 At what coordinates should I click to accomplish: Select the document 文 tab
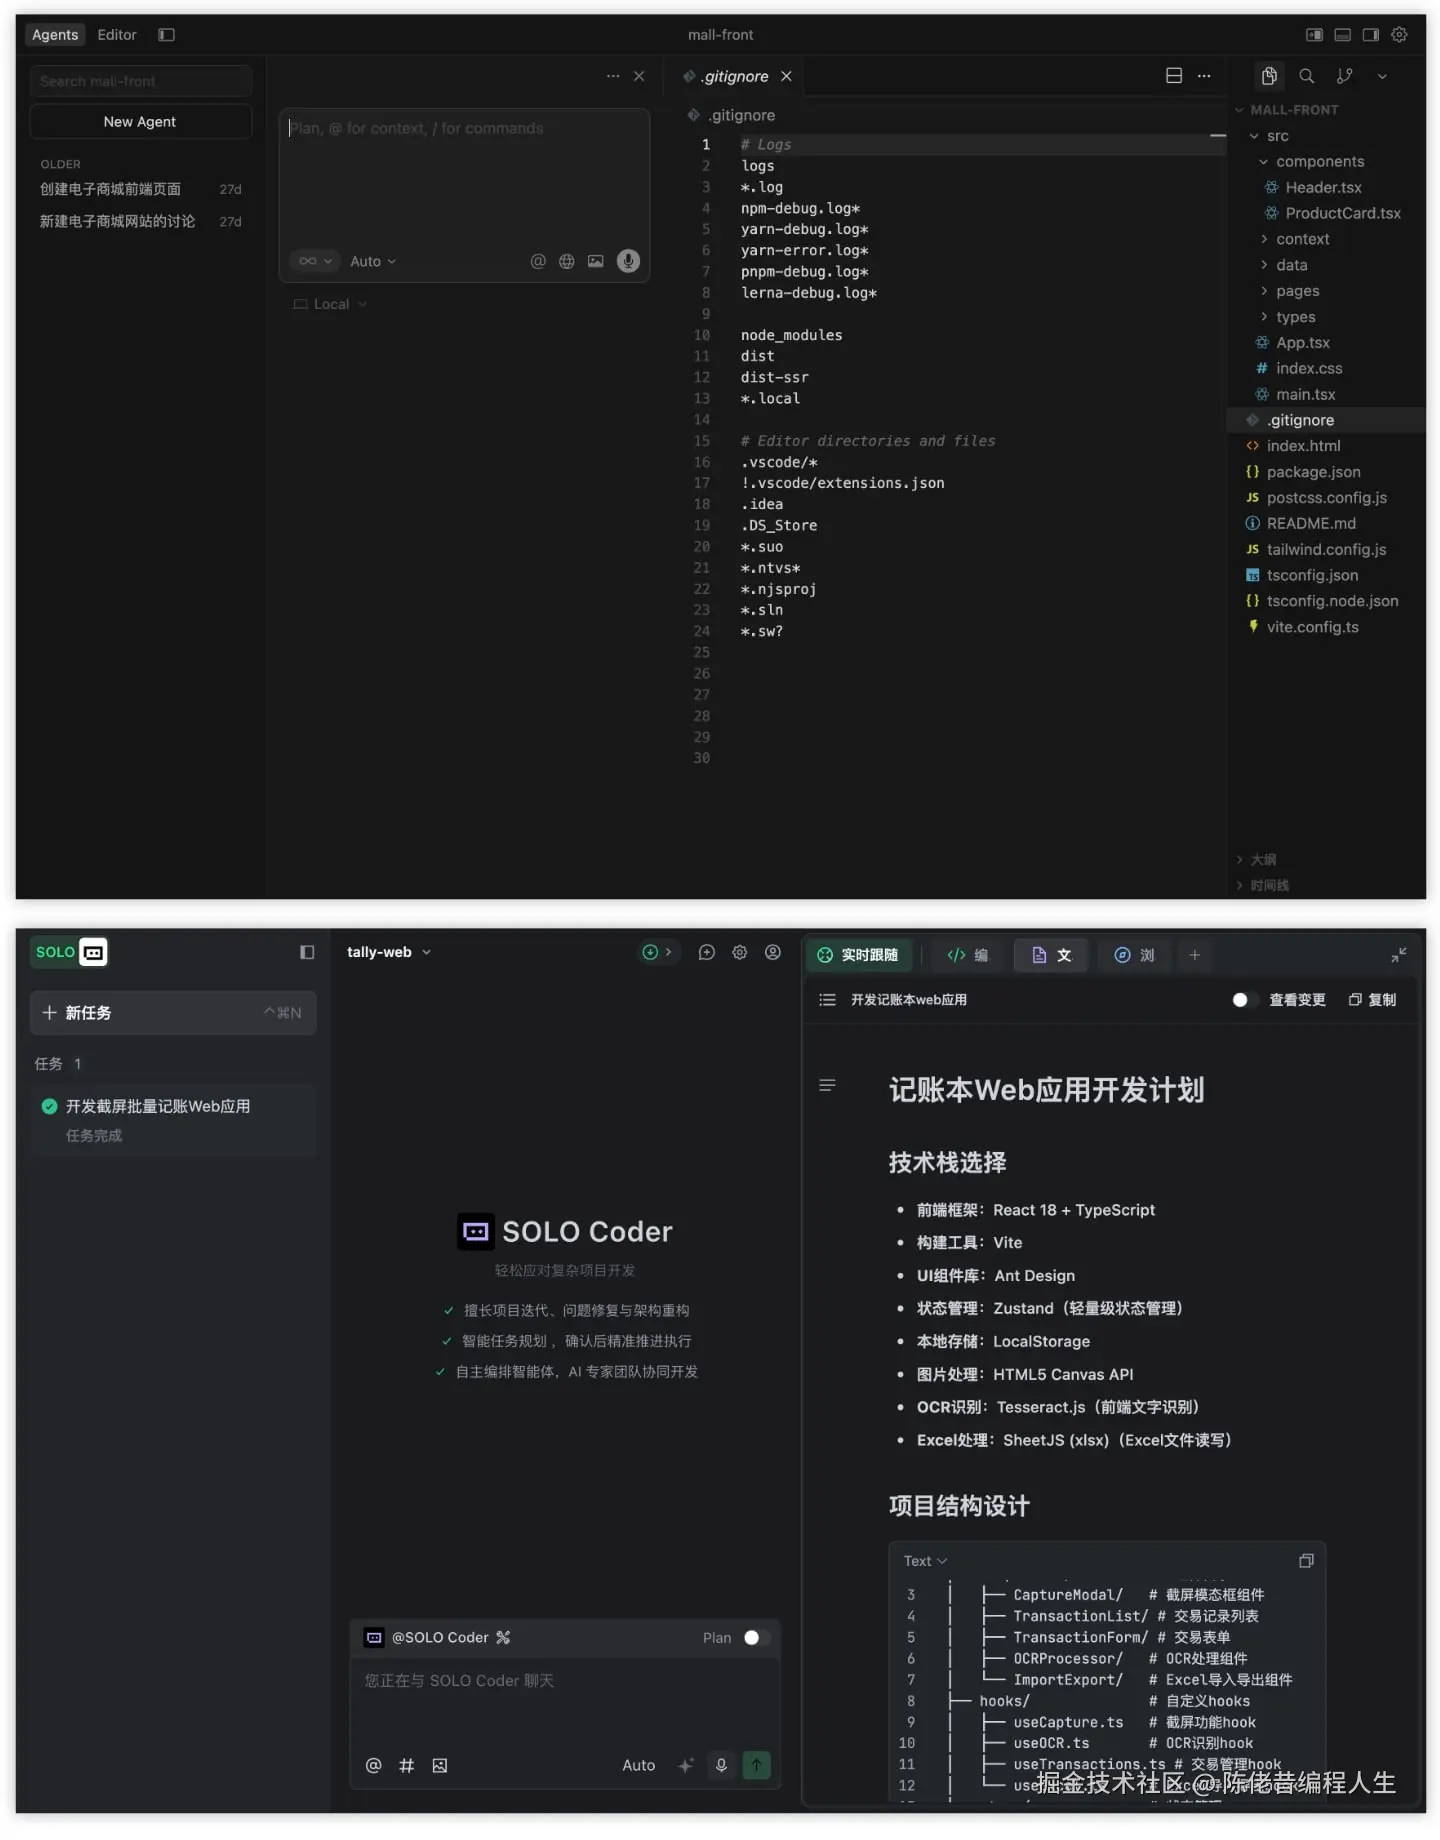coord(1051,956)
